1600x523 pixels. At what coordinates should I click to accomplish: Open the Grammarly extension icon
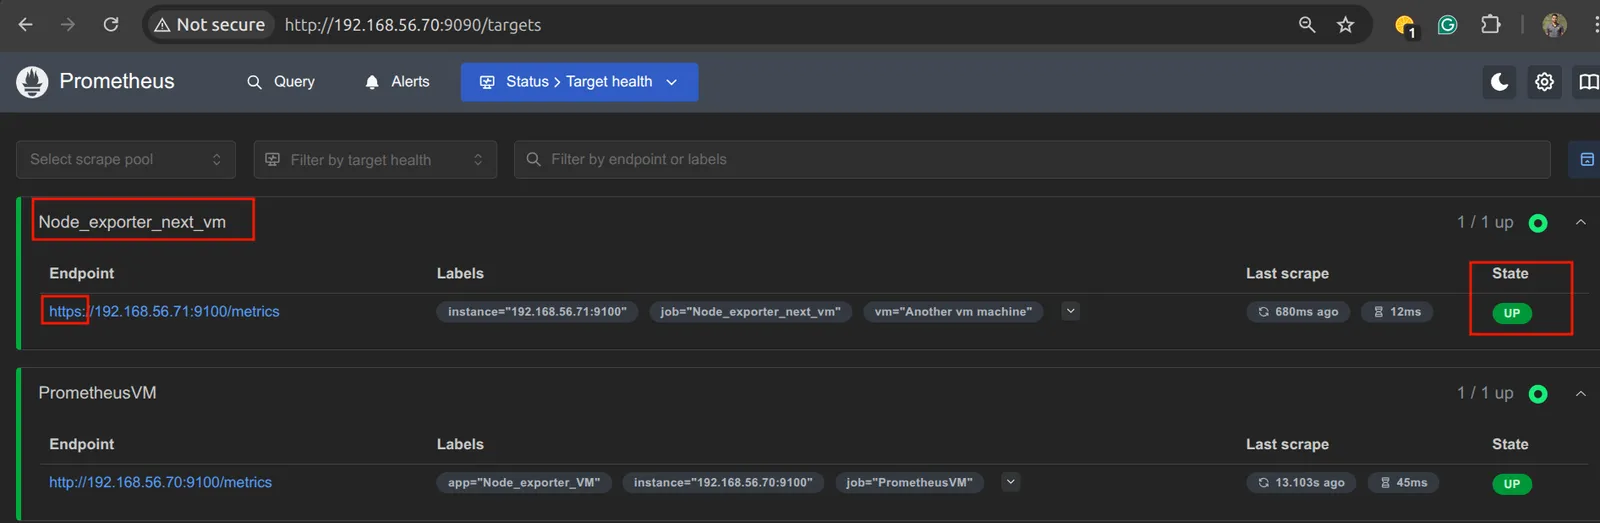coord(1447,25)
